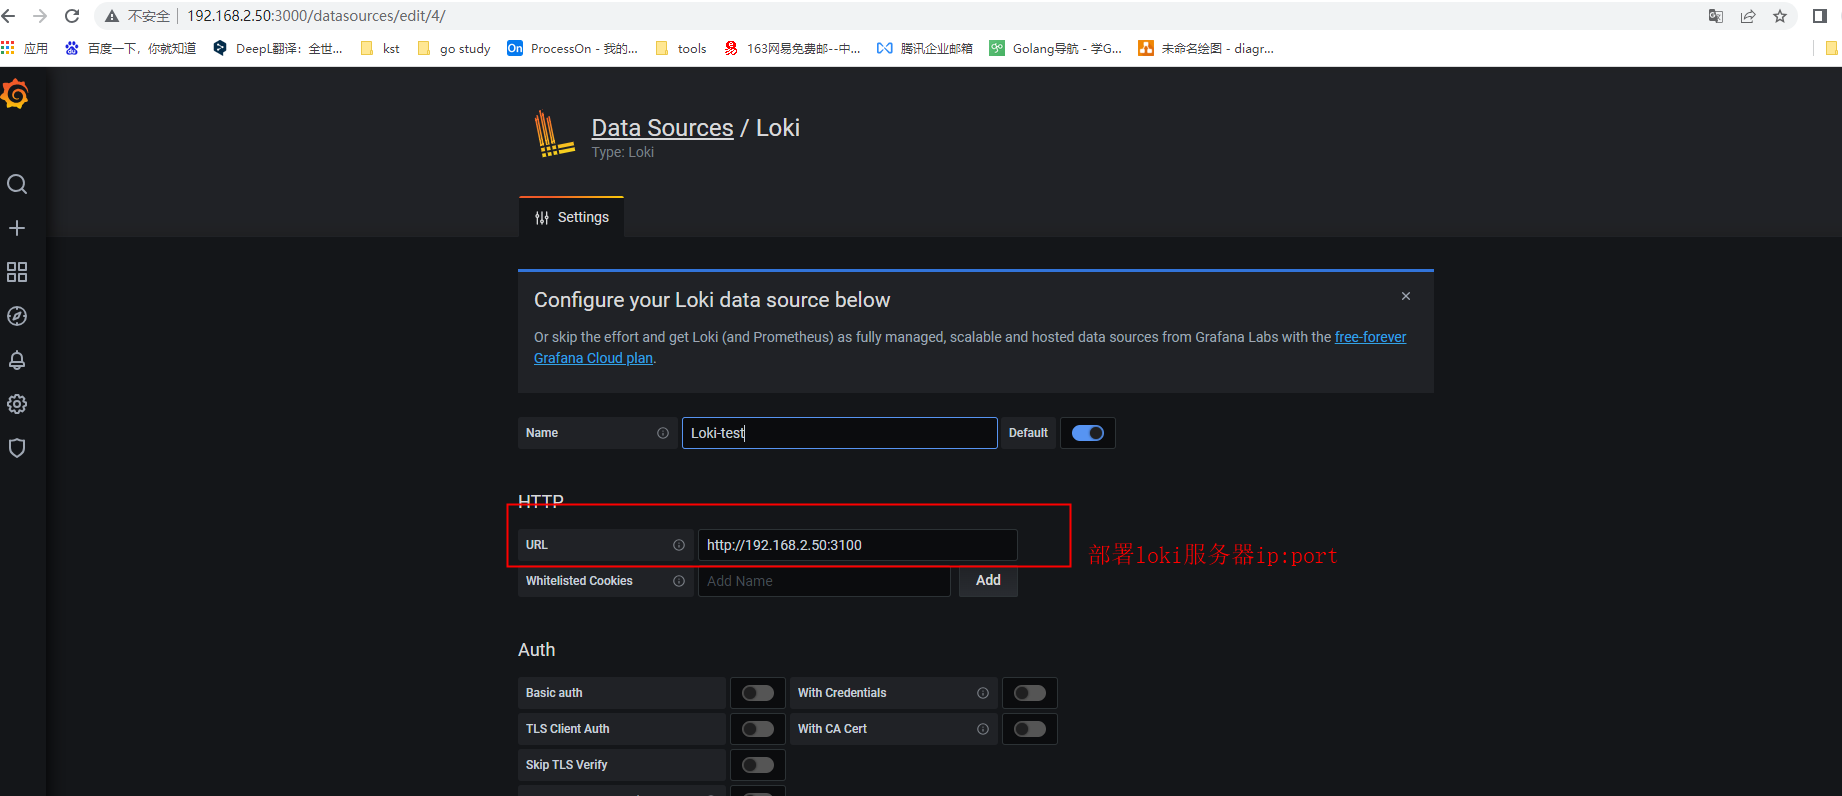Click the Loki logo beside the page title

[554, 134]
